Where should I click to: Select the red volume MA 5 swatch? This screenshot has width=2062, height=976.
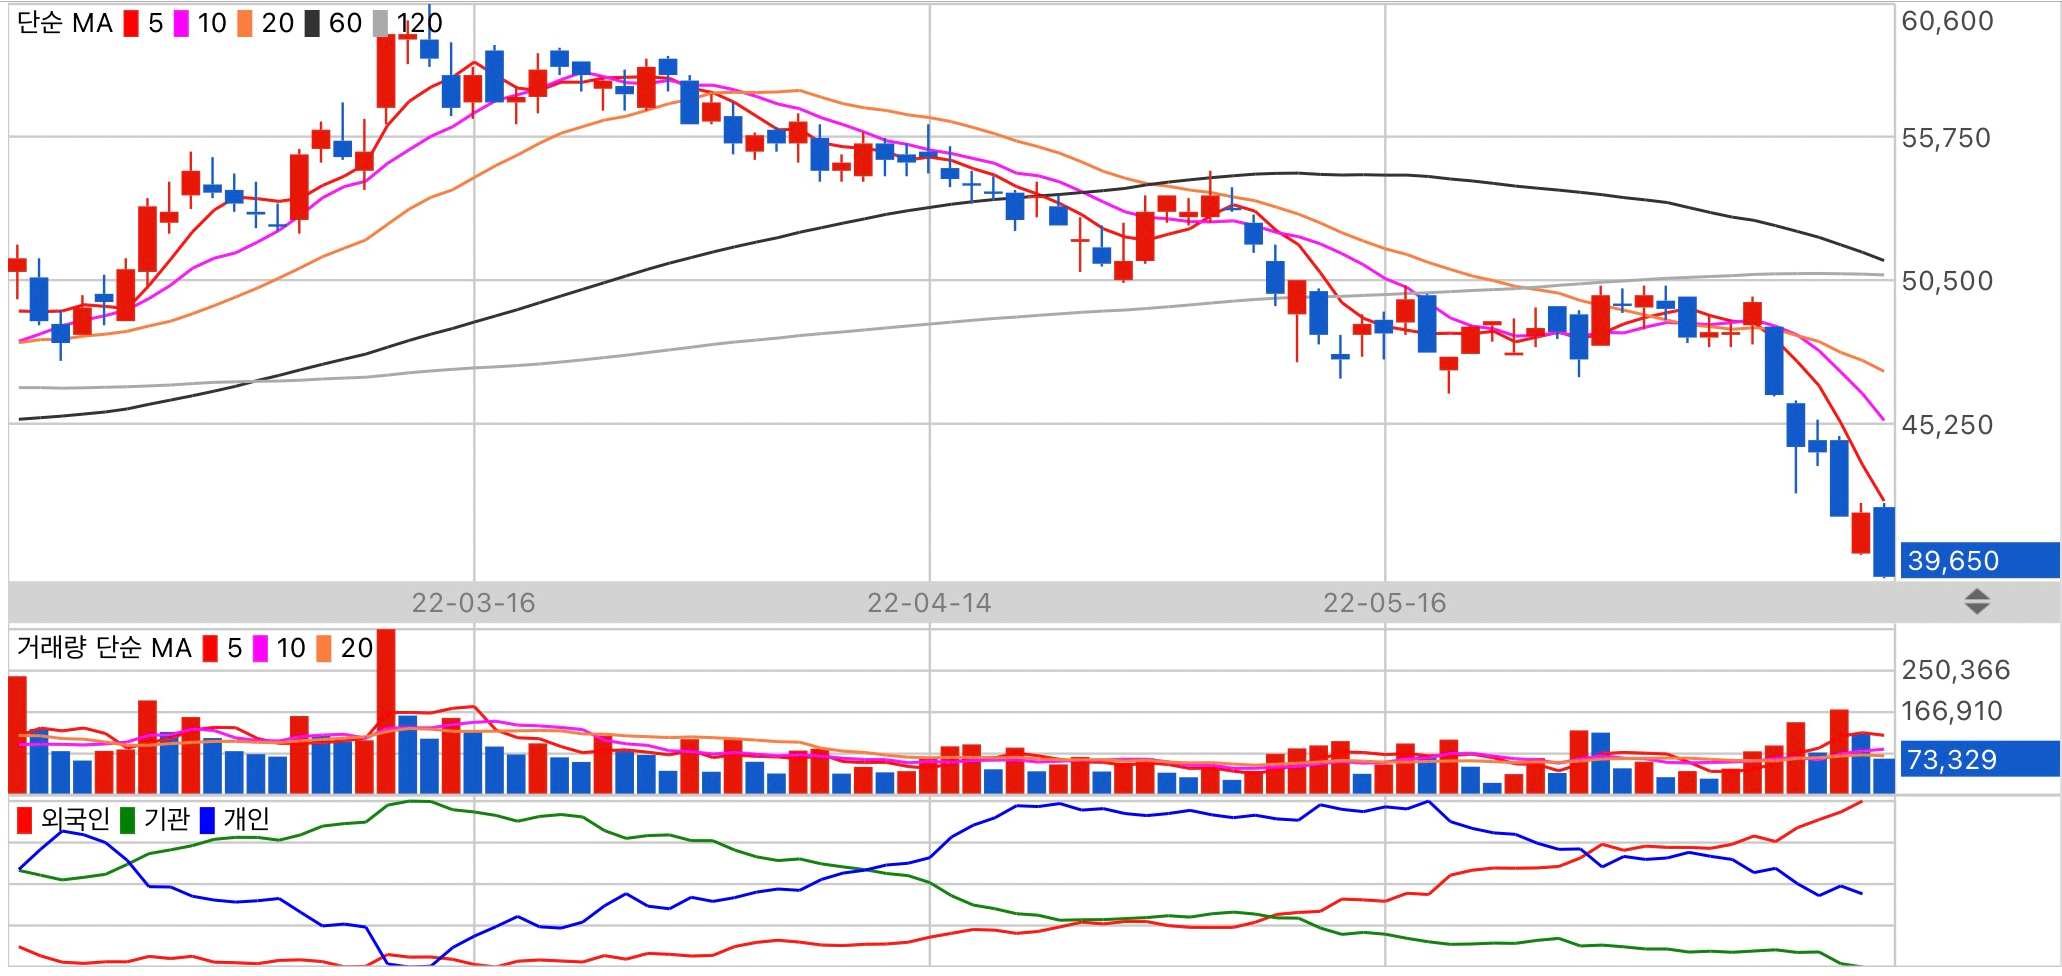210,648
